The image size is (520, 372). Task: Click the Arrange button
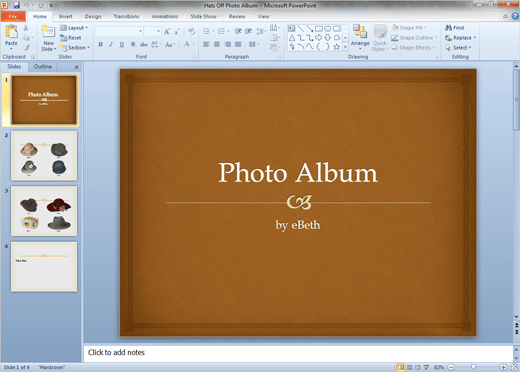(360, 36)
